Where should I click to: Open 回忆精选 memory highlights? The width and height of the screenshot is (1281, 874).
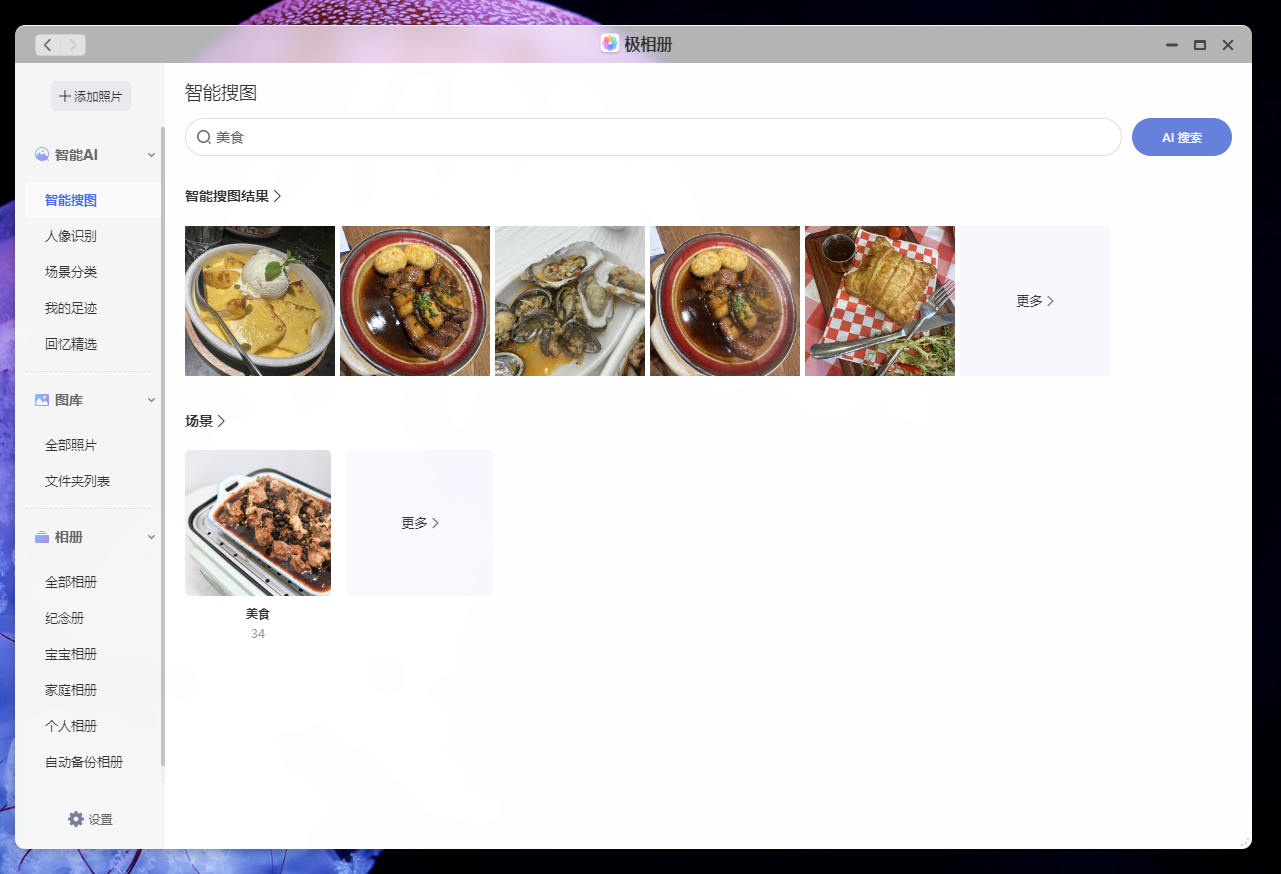click(x=70, y=343)
